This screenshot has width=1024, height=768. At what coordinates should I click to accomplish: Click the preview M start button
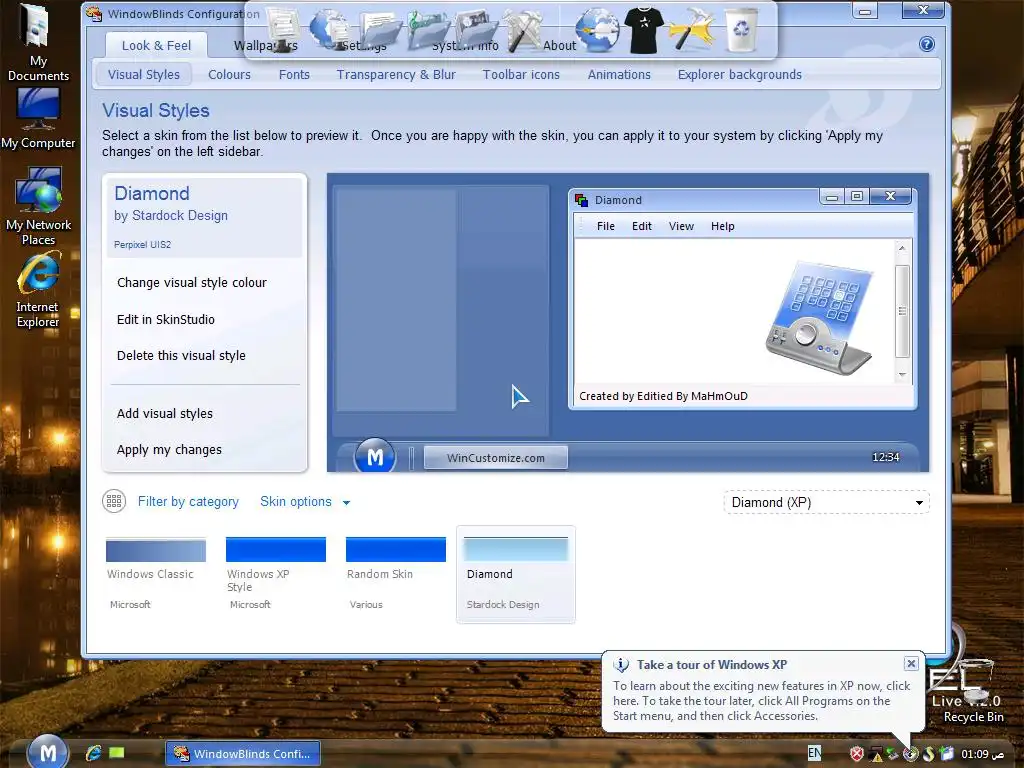tap(375, 456)
